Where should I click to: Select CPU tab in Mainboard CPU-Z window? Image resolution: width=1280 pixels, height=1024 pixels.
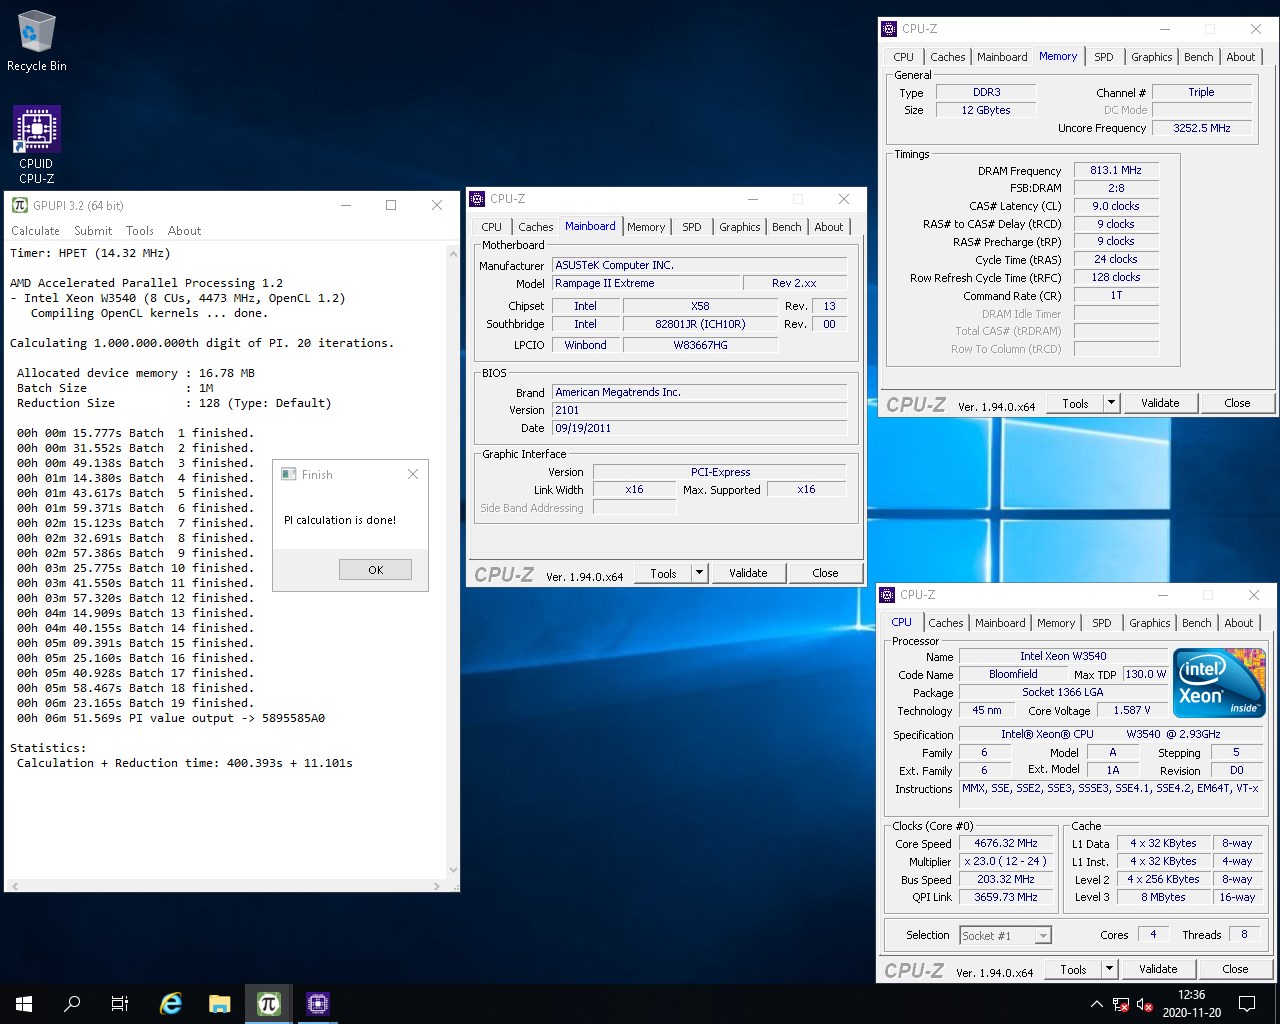pyautogui.click(x=492, y=227)
